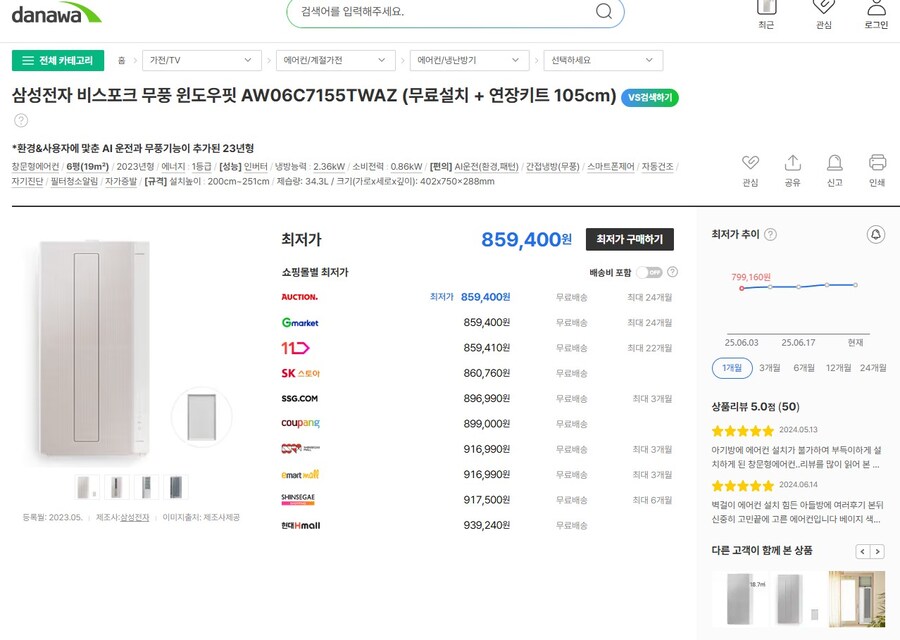The height and width of the screenshot is (640, 900).
Task: Open wishlist icon in top header
Action: [x=824, y=7]
